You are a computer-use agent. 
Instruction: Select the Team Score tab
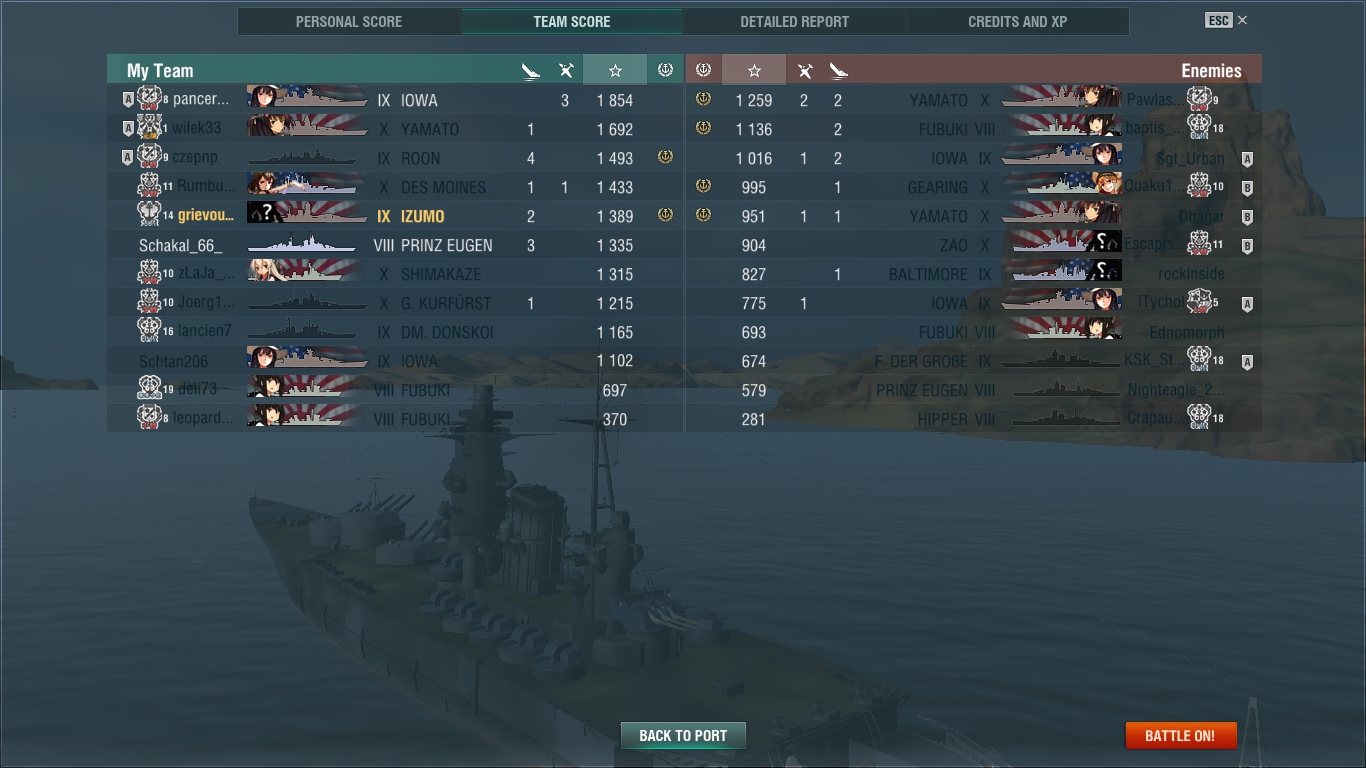pyautogui.click(x=571, y=21)
